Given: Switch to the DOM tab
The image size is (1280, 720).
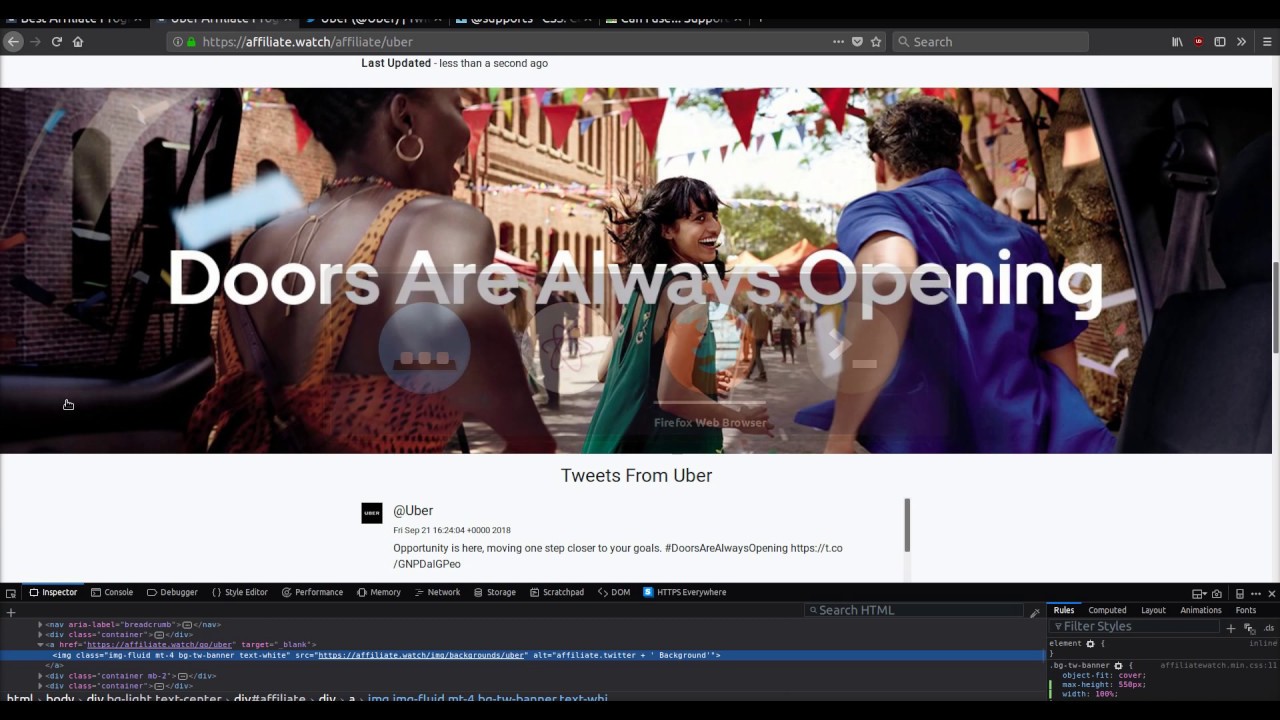Looking at the screenshot, I should coord(614,593).
